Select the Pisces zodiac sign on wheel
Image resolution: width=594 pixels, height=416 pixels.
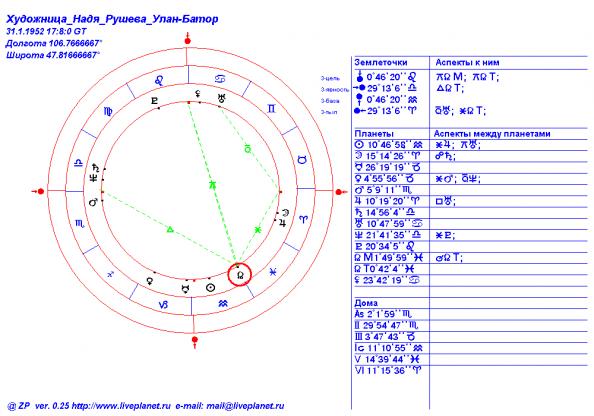point(273,272)
